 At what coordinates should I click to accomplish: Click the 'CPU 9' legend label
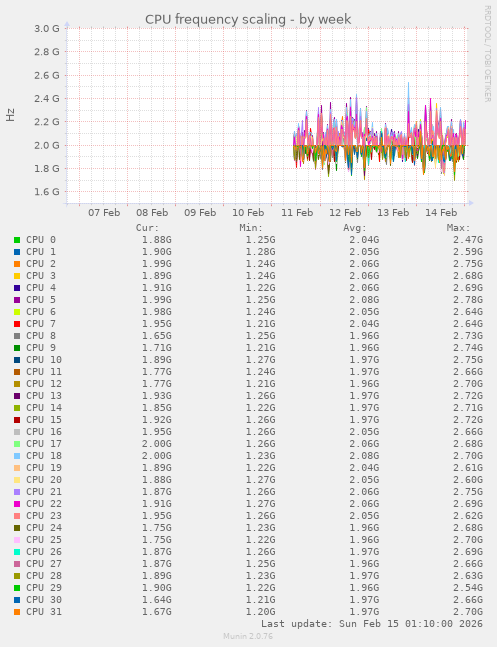[x=41, y=347]
